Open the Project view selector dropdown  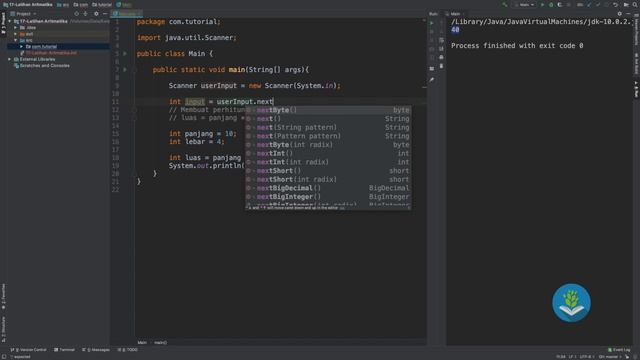[x=23, y=13]
